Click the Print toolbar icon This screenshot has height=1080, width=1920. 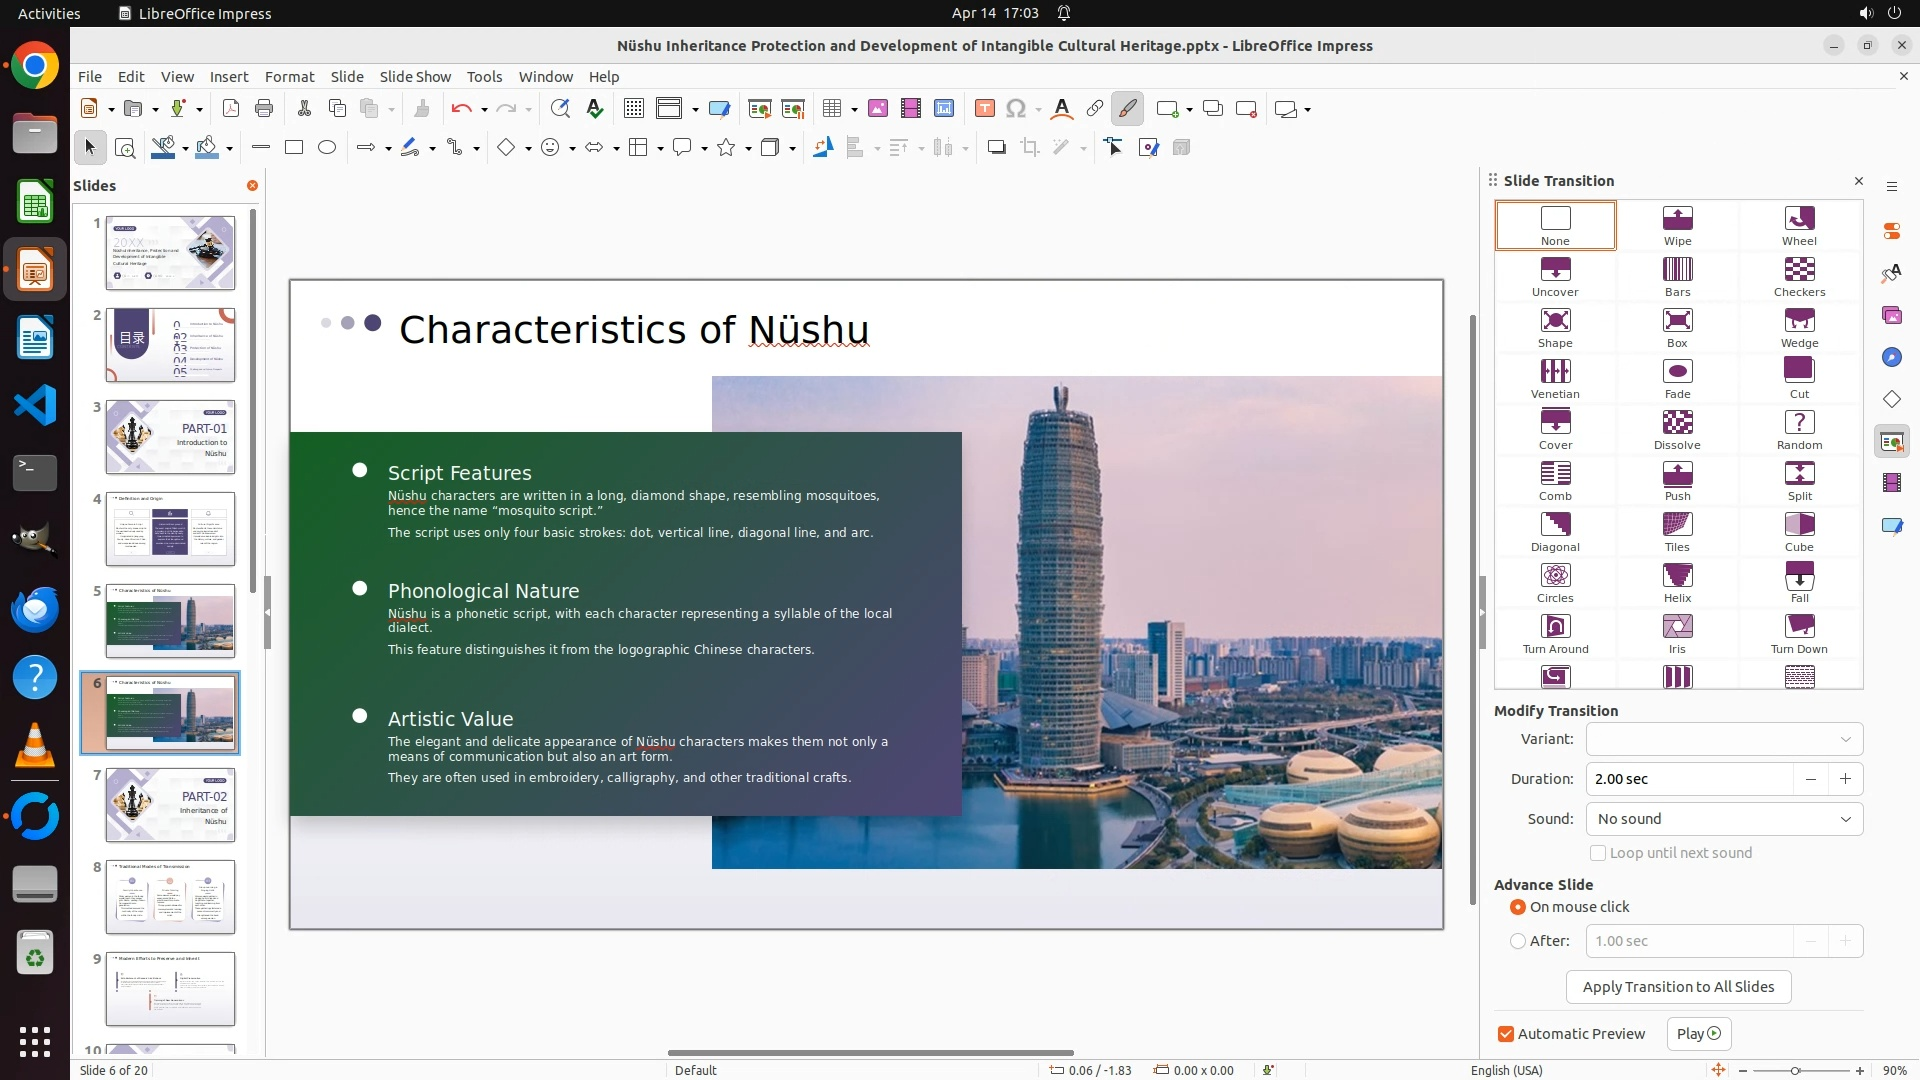click(x=264, y=109)
